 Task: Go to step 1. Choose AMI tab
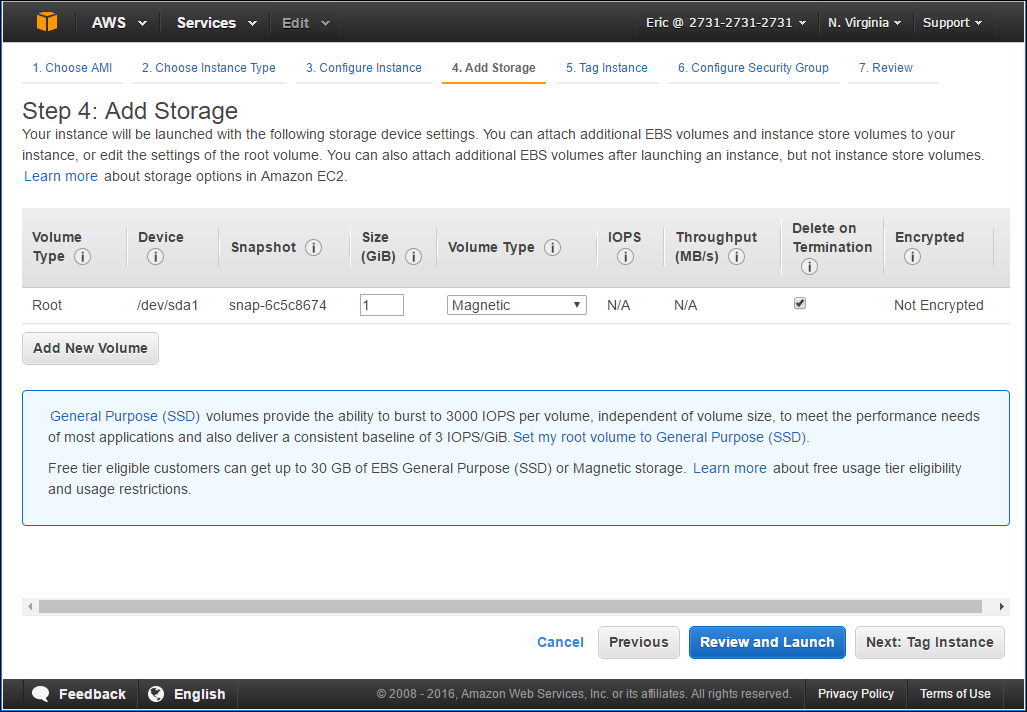pos(72,68)
